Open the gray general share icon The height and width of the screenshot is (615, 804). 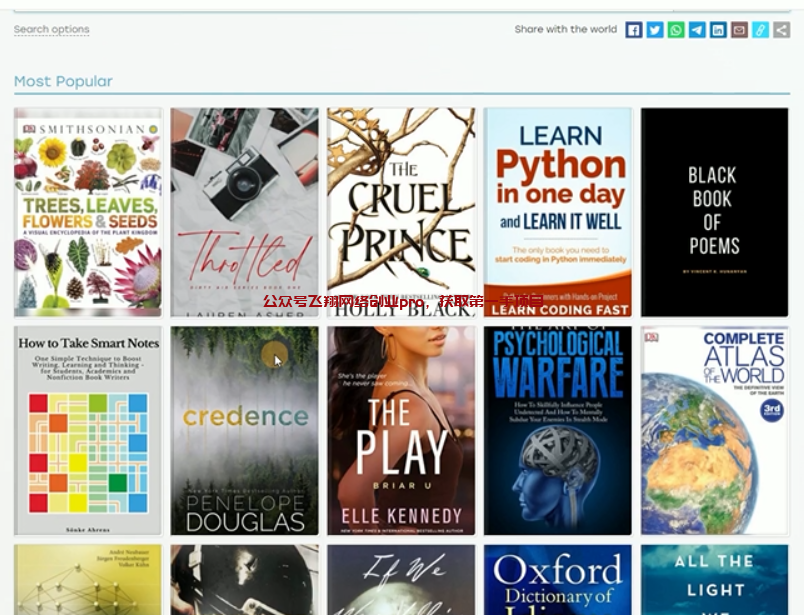click(781, 30)
